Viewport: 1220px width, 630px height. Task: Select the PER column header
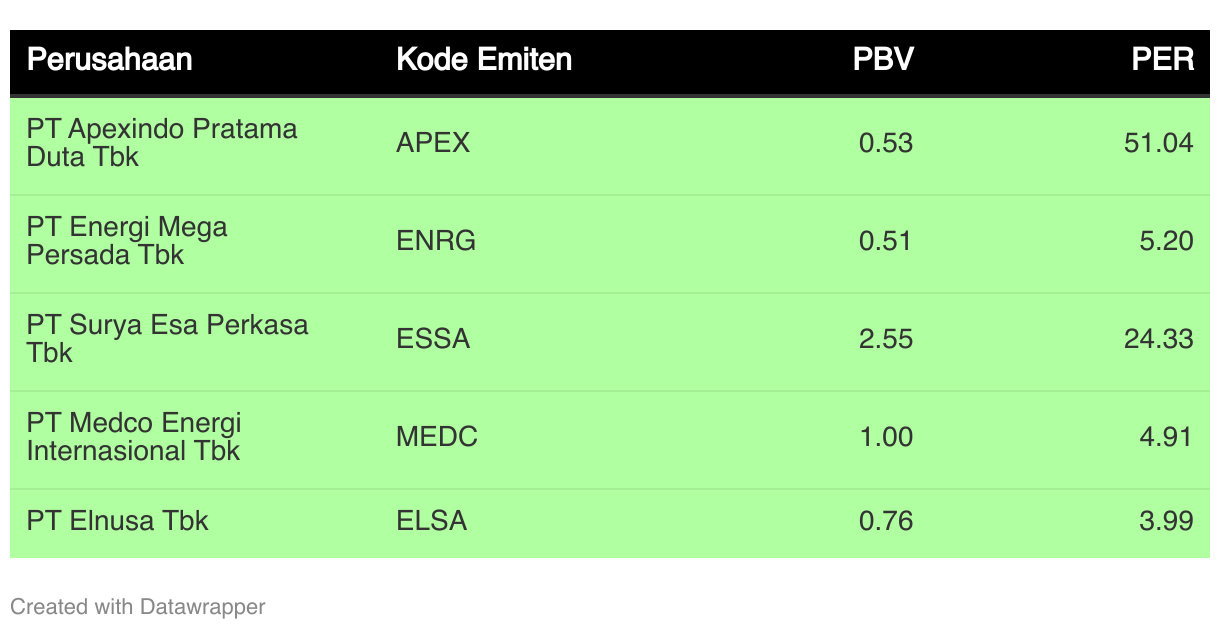(1163, 59)
